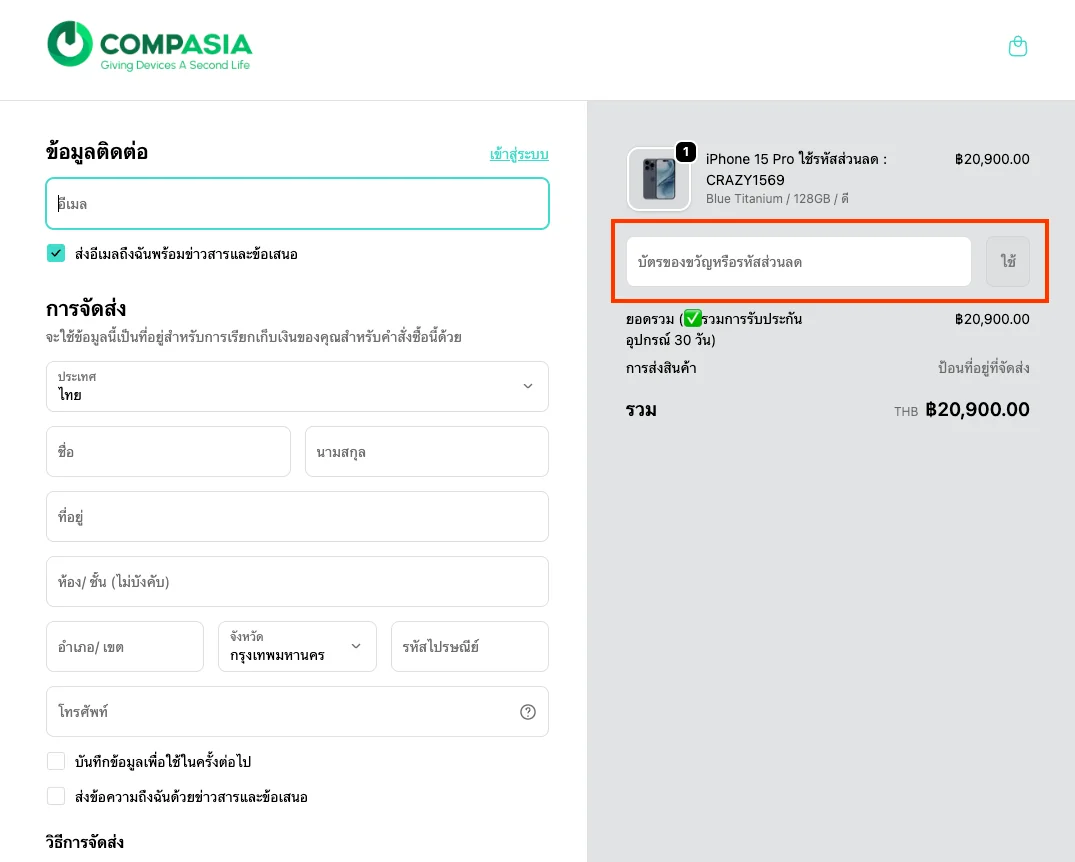Click the นามสกุล last name field
This screenshot has height=862, width=1075.
point(426,451)
